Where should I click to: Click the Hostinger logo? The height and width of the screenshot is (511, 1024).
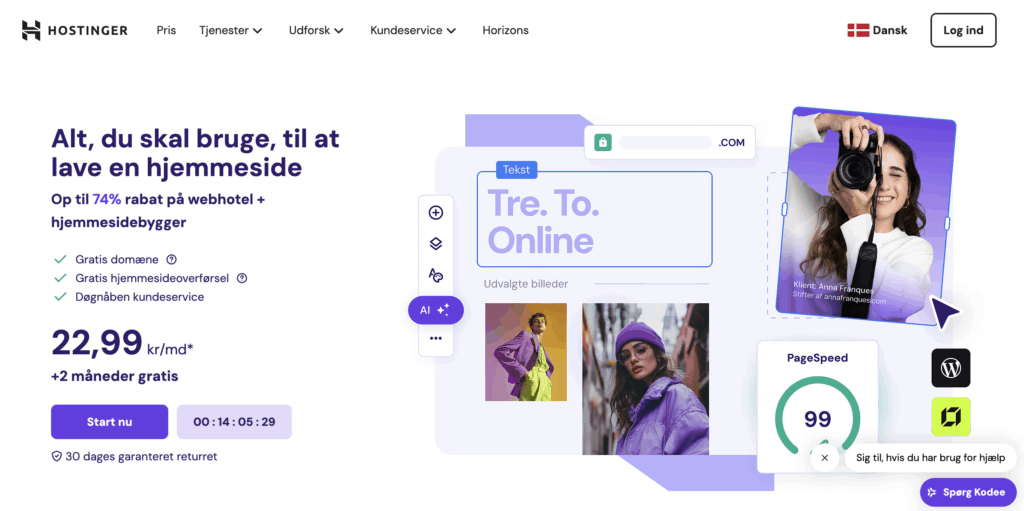point(74,30)
